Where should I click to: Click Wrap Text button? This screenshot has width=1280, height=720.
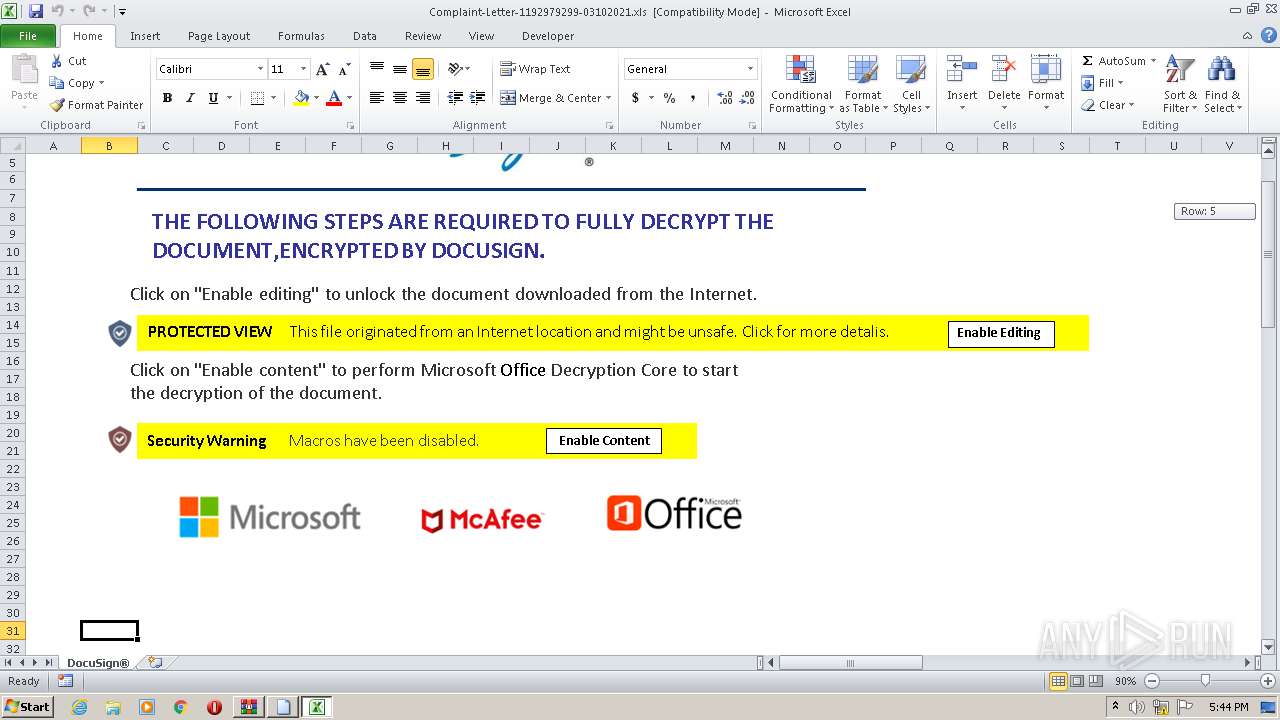pyautogui.click(x=535, y=69)
